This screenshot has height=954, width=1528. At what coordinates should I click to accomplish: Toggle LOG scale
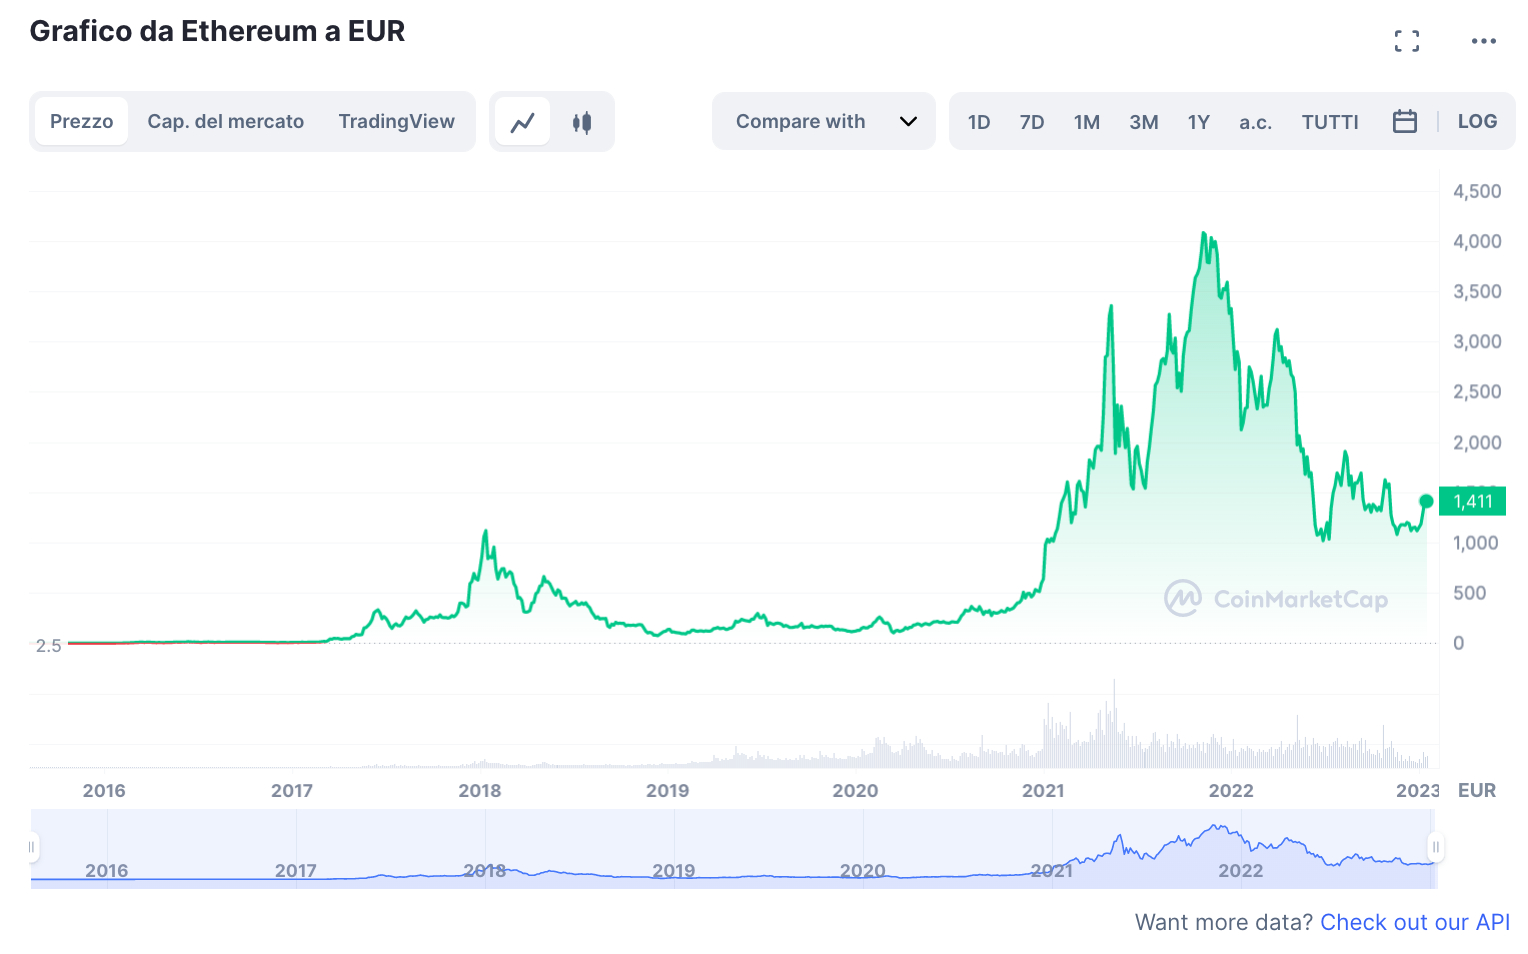click(1477, 121)
